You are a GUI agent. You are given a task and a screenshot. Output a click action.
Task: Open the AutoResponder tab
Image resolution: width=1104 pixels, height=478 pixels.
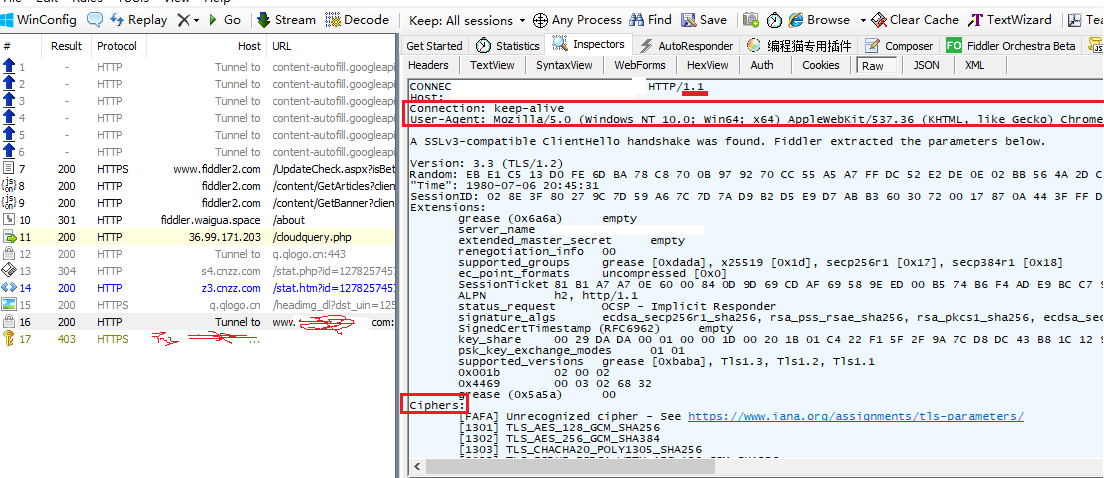pos(686,46)
